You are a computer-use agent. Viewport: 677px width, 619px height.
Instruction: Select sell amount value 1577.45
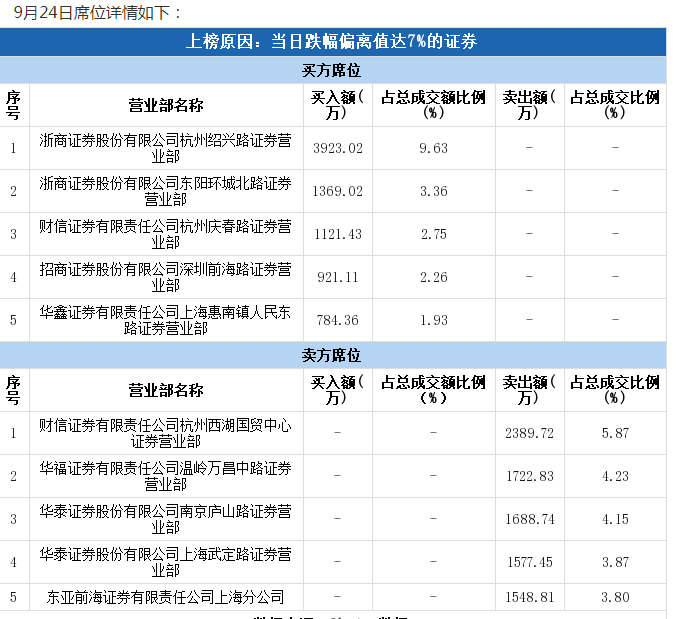click(529, 562)
